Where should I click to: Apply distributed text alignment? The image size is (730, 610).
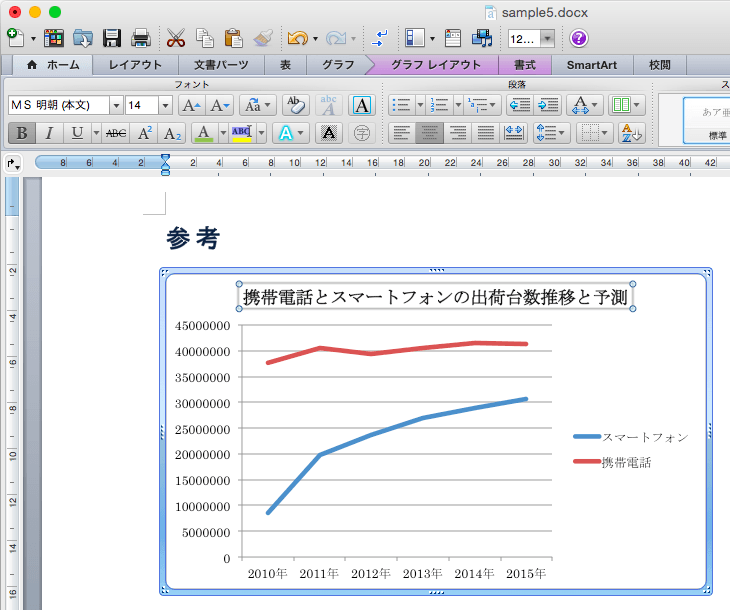click(x=514, y=133)
